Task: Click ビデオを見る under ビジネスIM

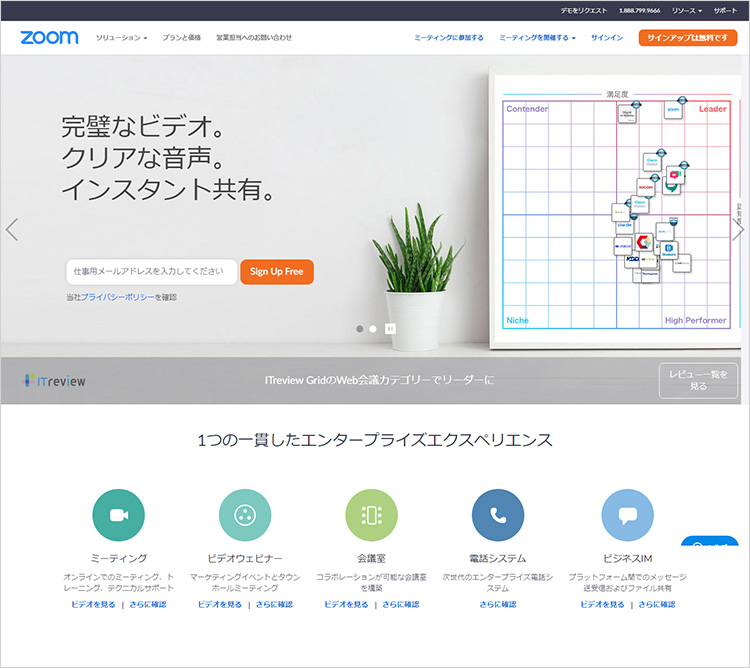Action: click(602, 604)
